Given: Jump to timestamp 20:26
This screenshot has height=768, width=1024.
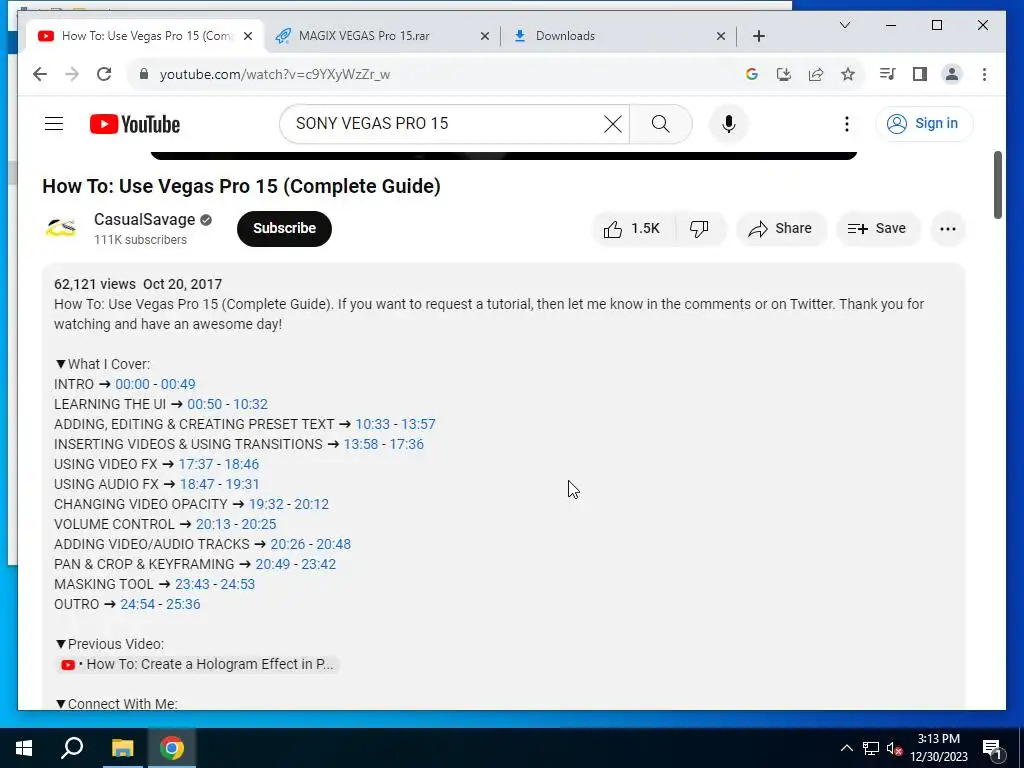Looking at the screenshot, I should [x=288, y=545].
